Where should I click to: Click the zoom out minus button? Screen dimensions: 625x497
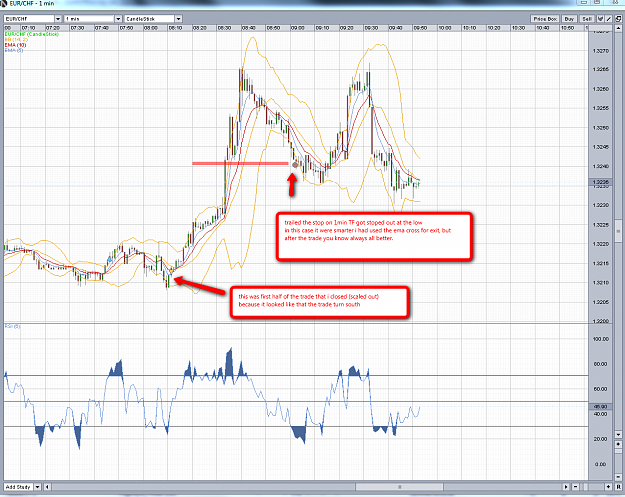(x=576, y=487)
